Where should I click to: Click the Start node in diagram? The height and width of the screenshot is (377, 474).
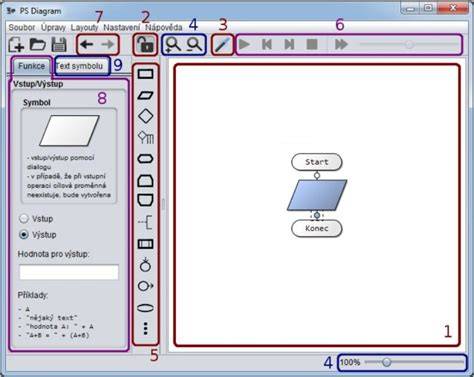[x=317, y=162]
